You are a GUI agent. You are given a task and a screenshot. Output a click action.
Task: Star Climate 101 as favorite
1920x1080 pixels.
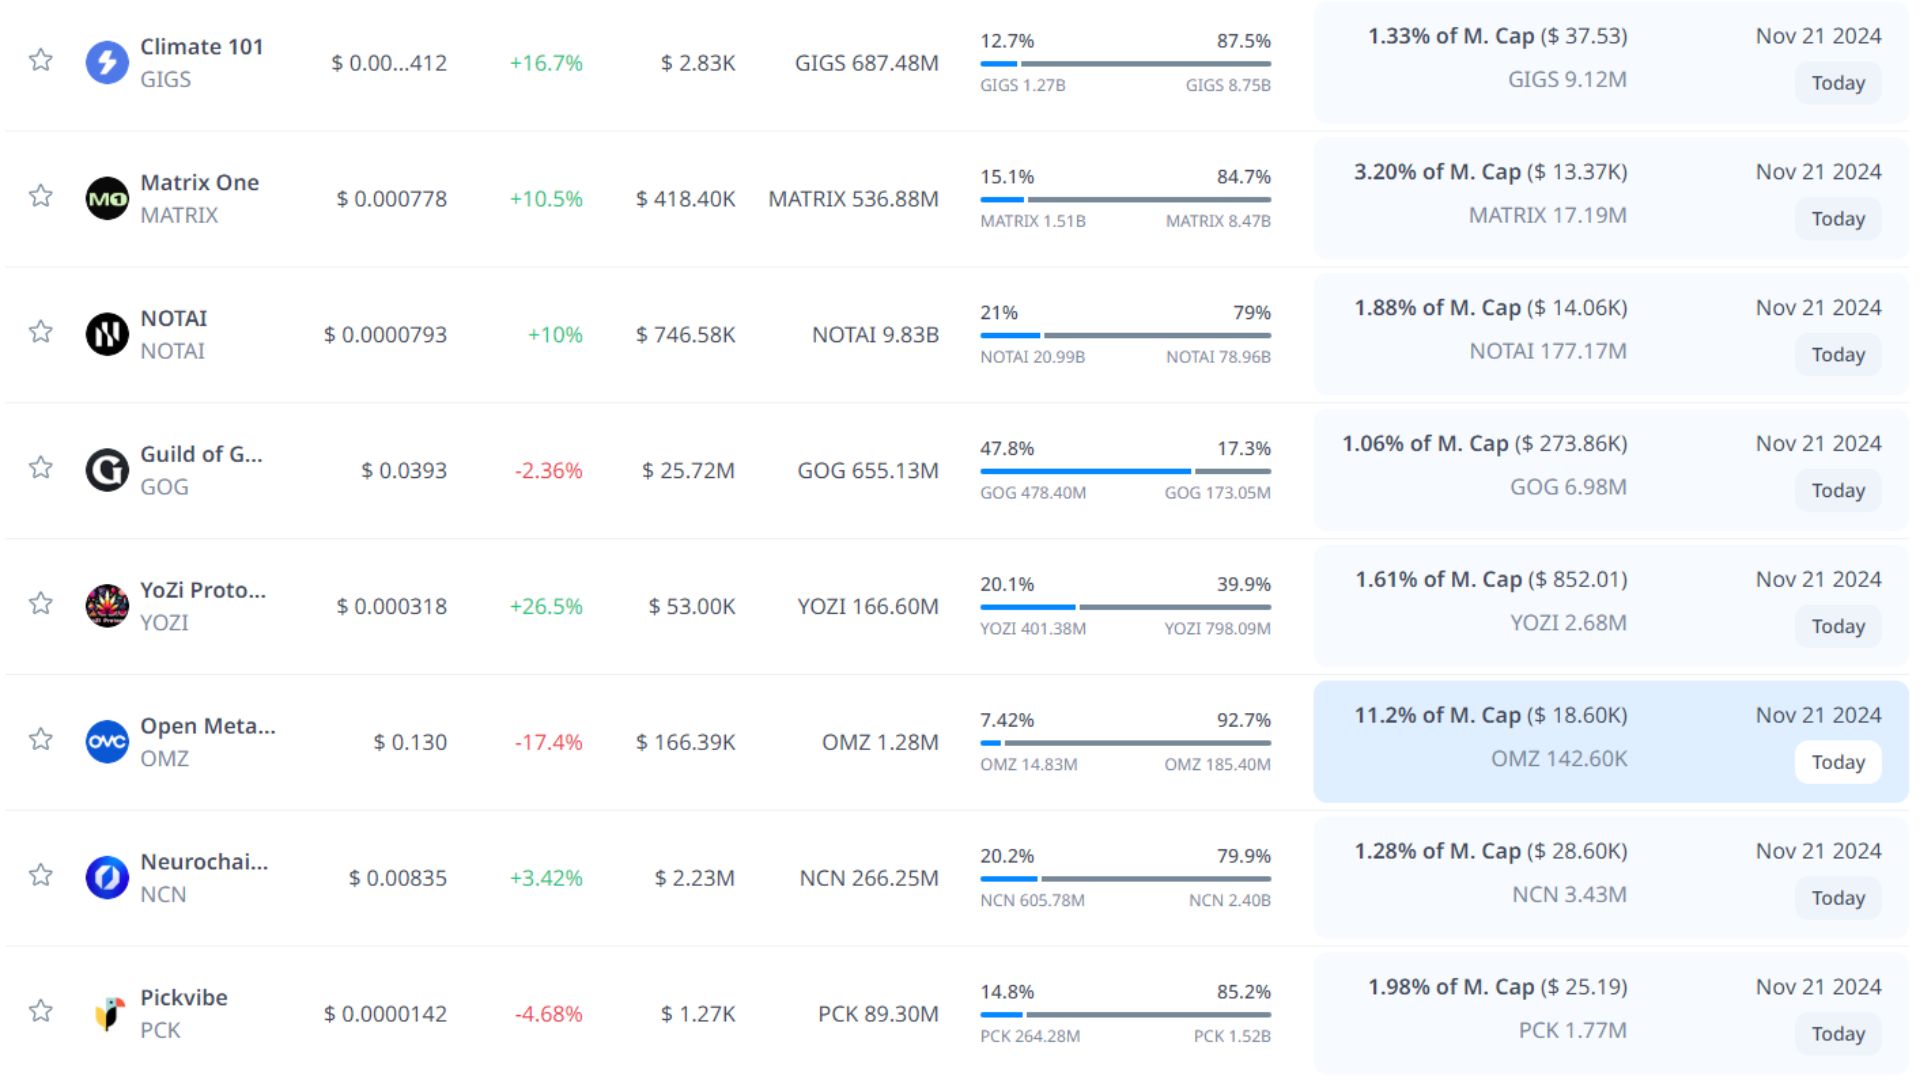click(41, 60)
